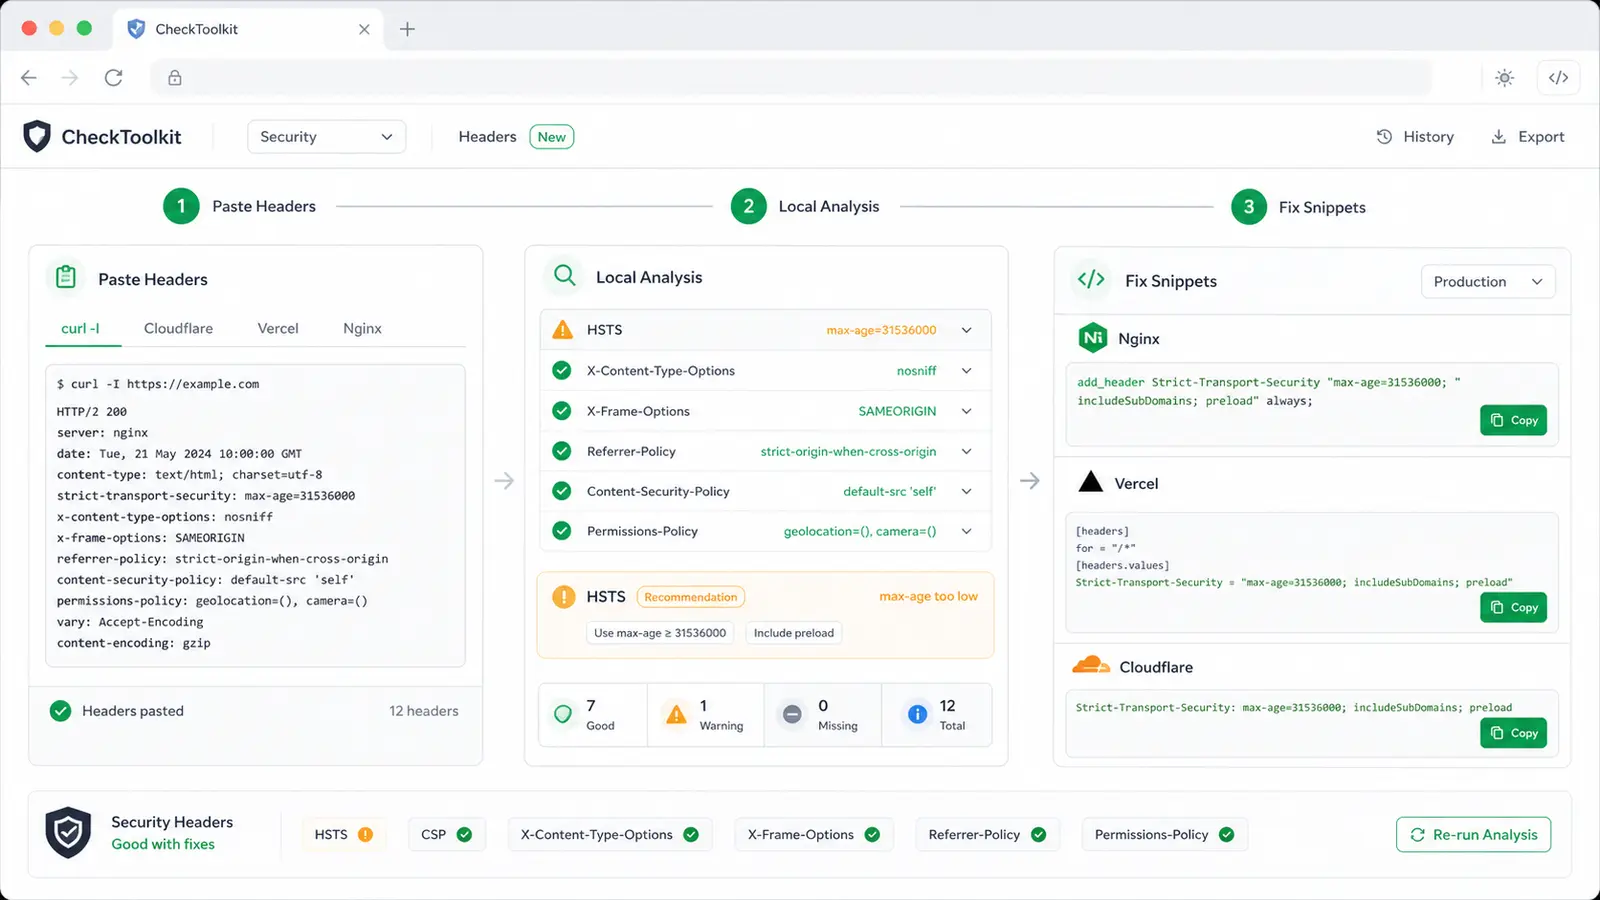Expand the Content-Security-Policy row chevron

pyautogui.click(x=967, y=491)
